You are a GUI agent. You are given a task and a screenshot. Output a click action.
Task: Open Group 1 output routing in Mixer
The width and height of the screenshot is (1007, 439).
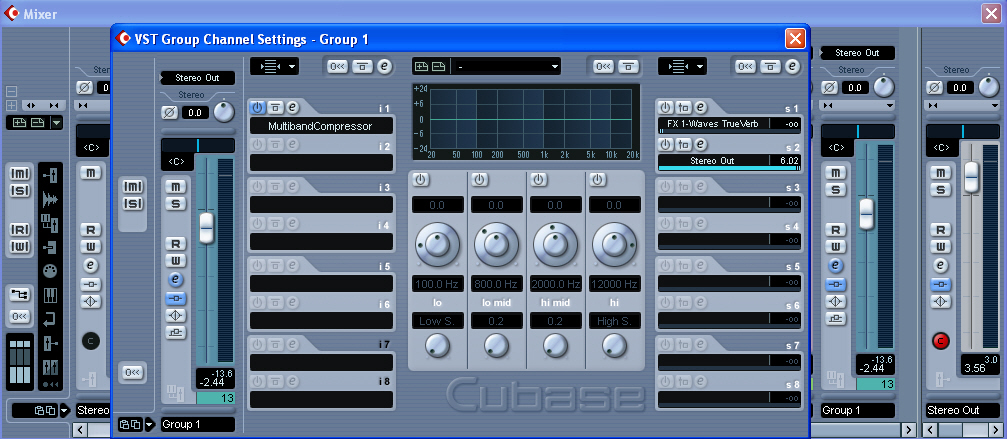857,53
